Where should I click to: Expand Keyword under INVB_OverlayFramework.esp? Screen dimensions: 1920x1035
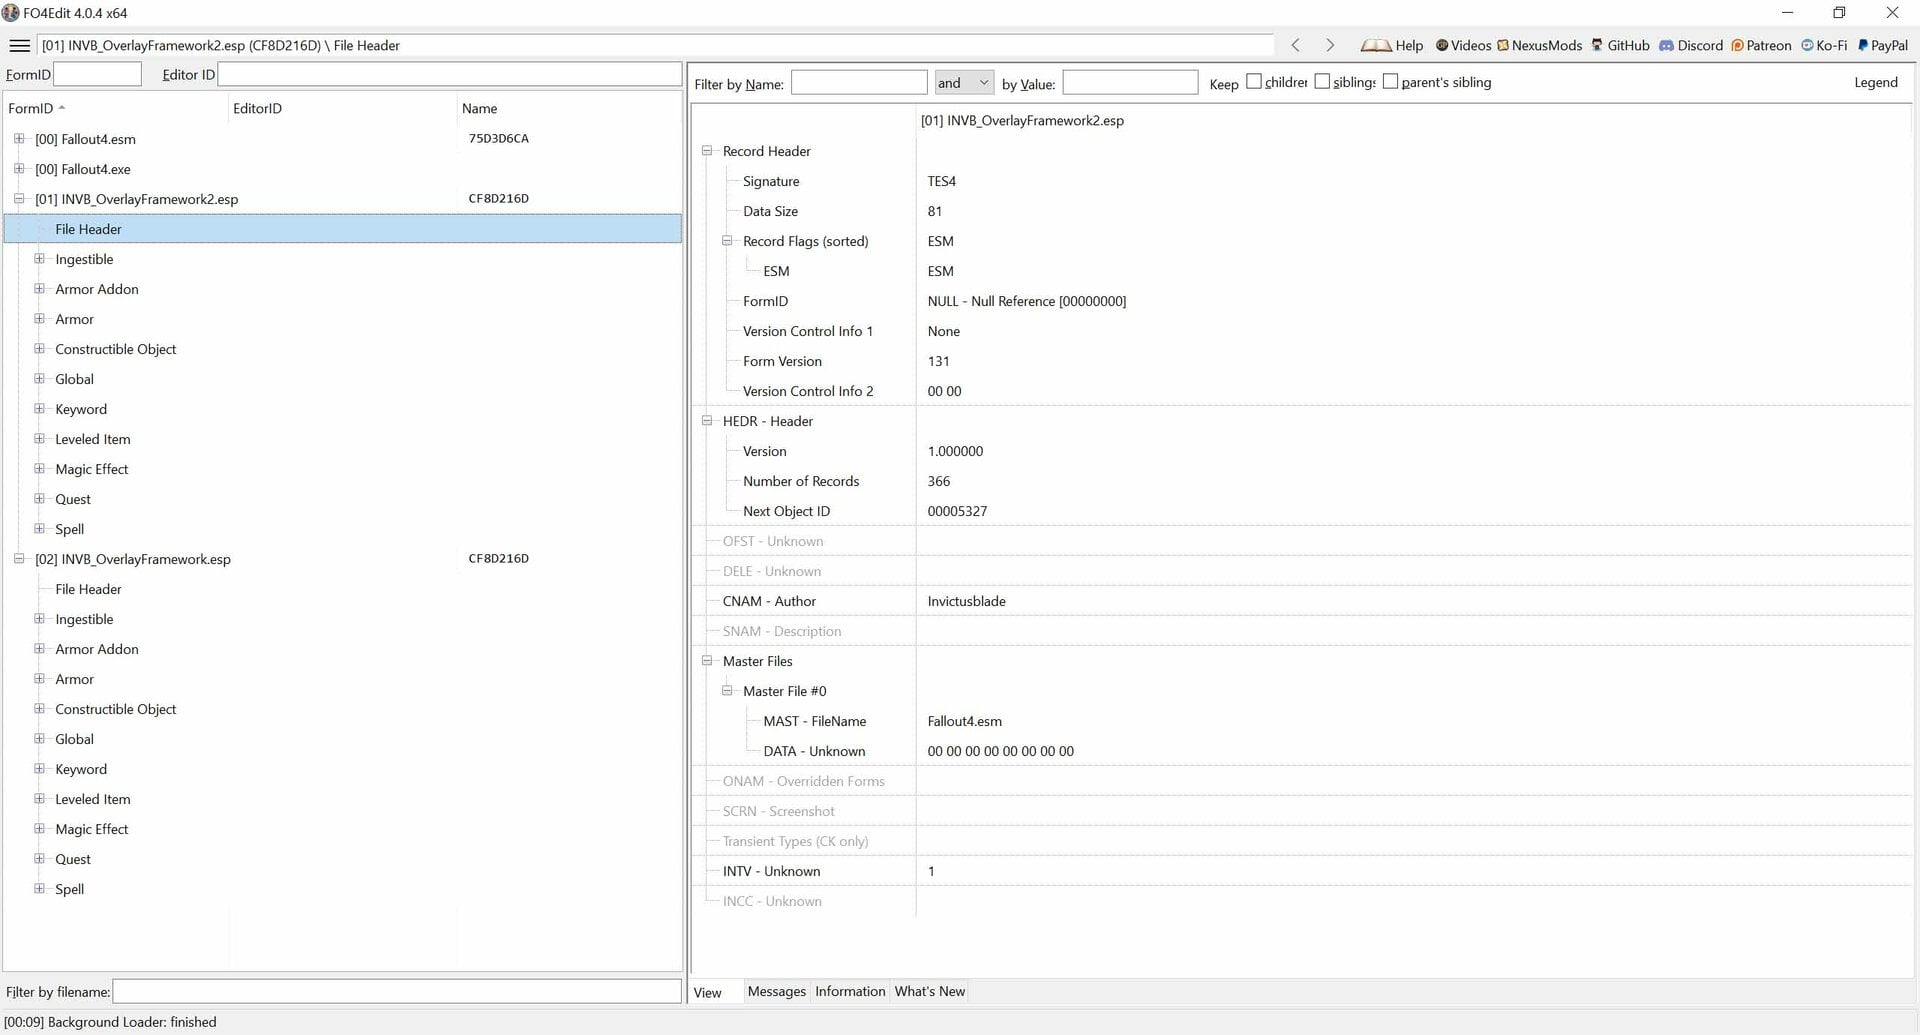pyautogui.click(x=39, y=769)
